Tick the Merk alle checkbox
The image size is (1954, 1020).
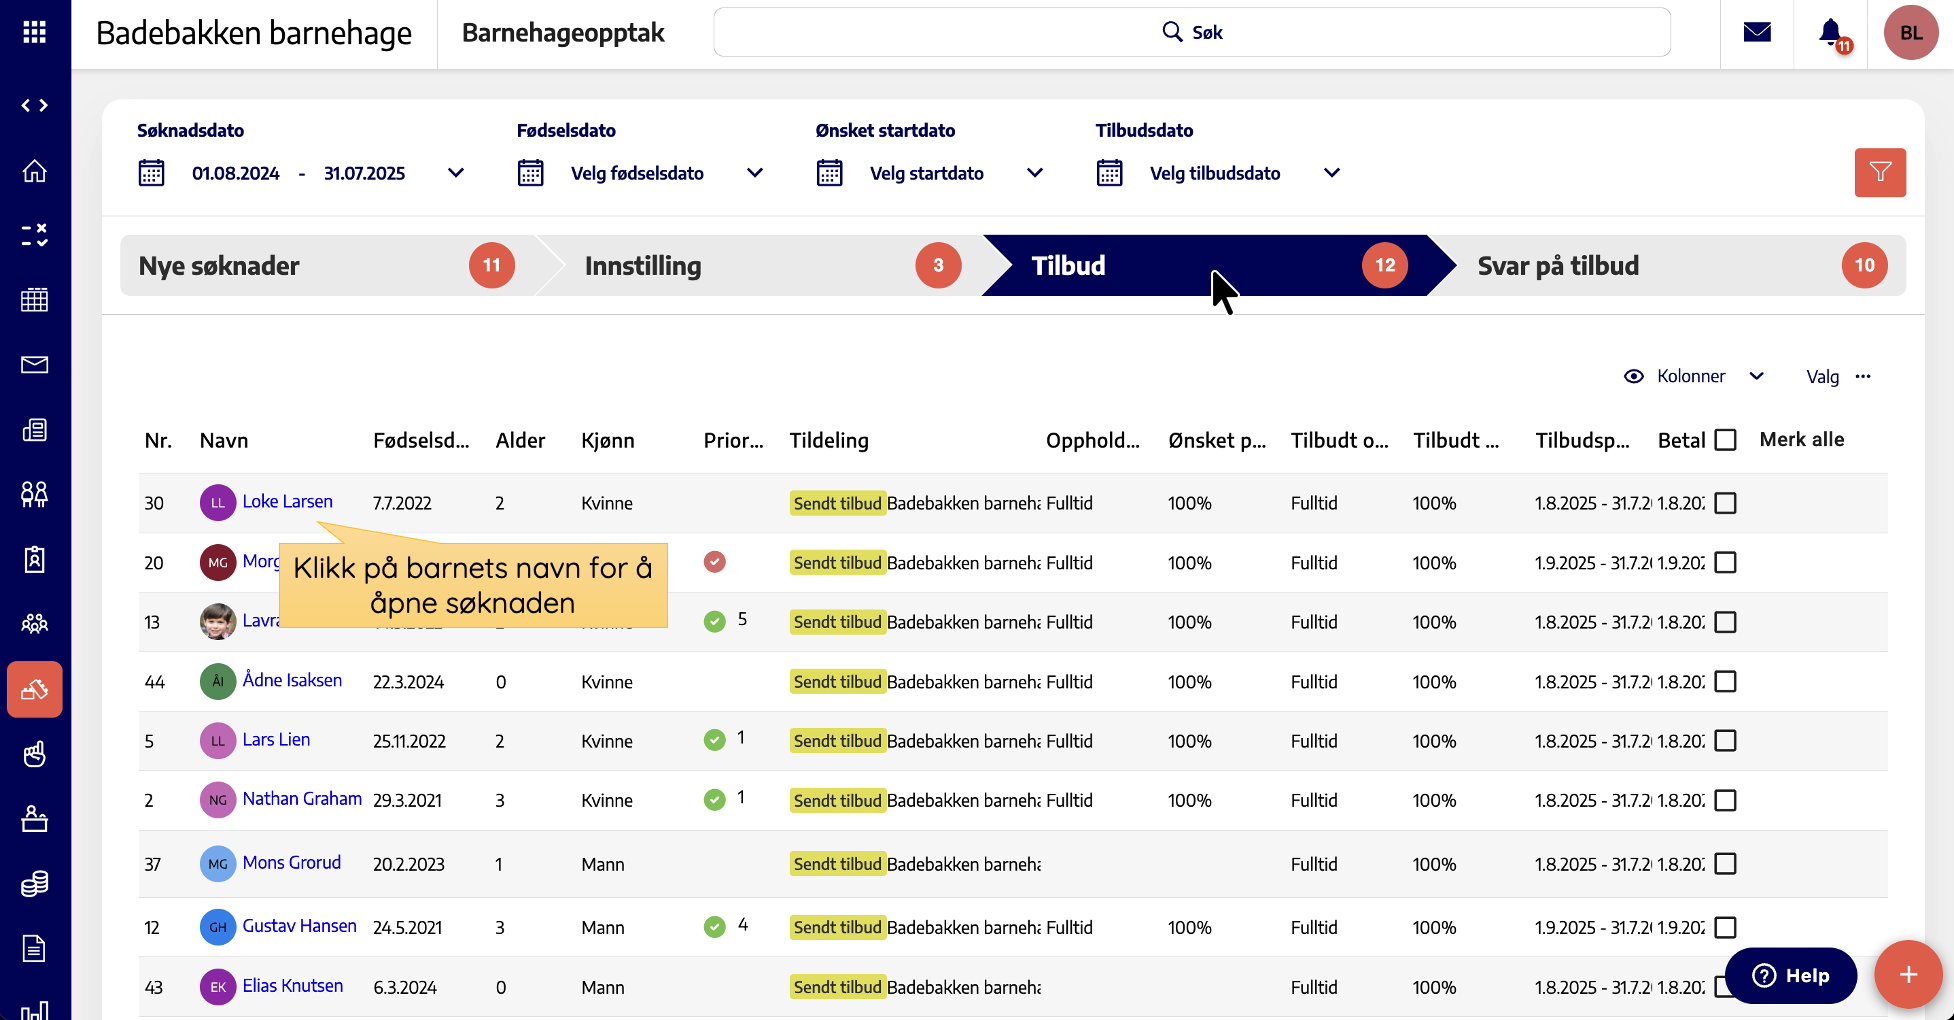[x=1725, y=440]
